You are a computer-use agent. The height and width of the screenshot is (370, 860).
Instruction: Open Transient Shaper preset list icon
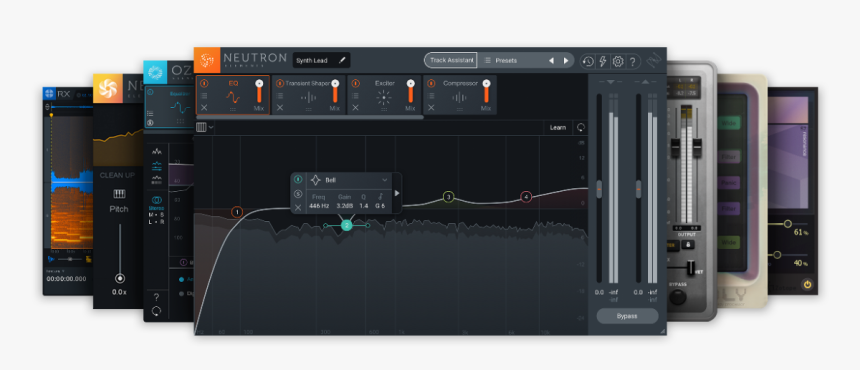click(x=280, y=95)
